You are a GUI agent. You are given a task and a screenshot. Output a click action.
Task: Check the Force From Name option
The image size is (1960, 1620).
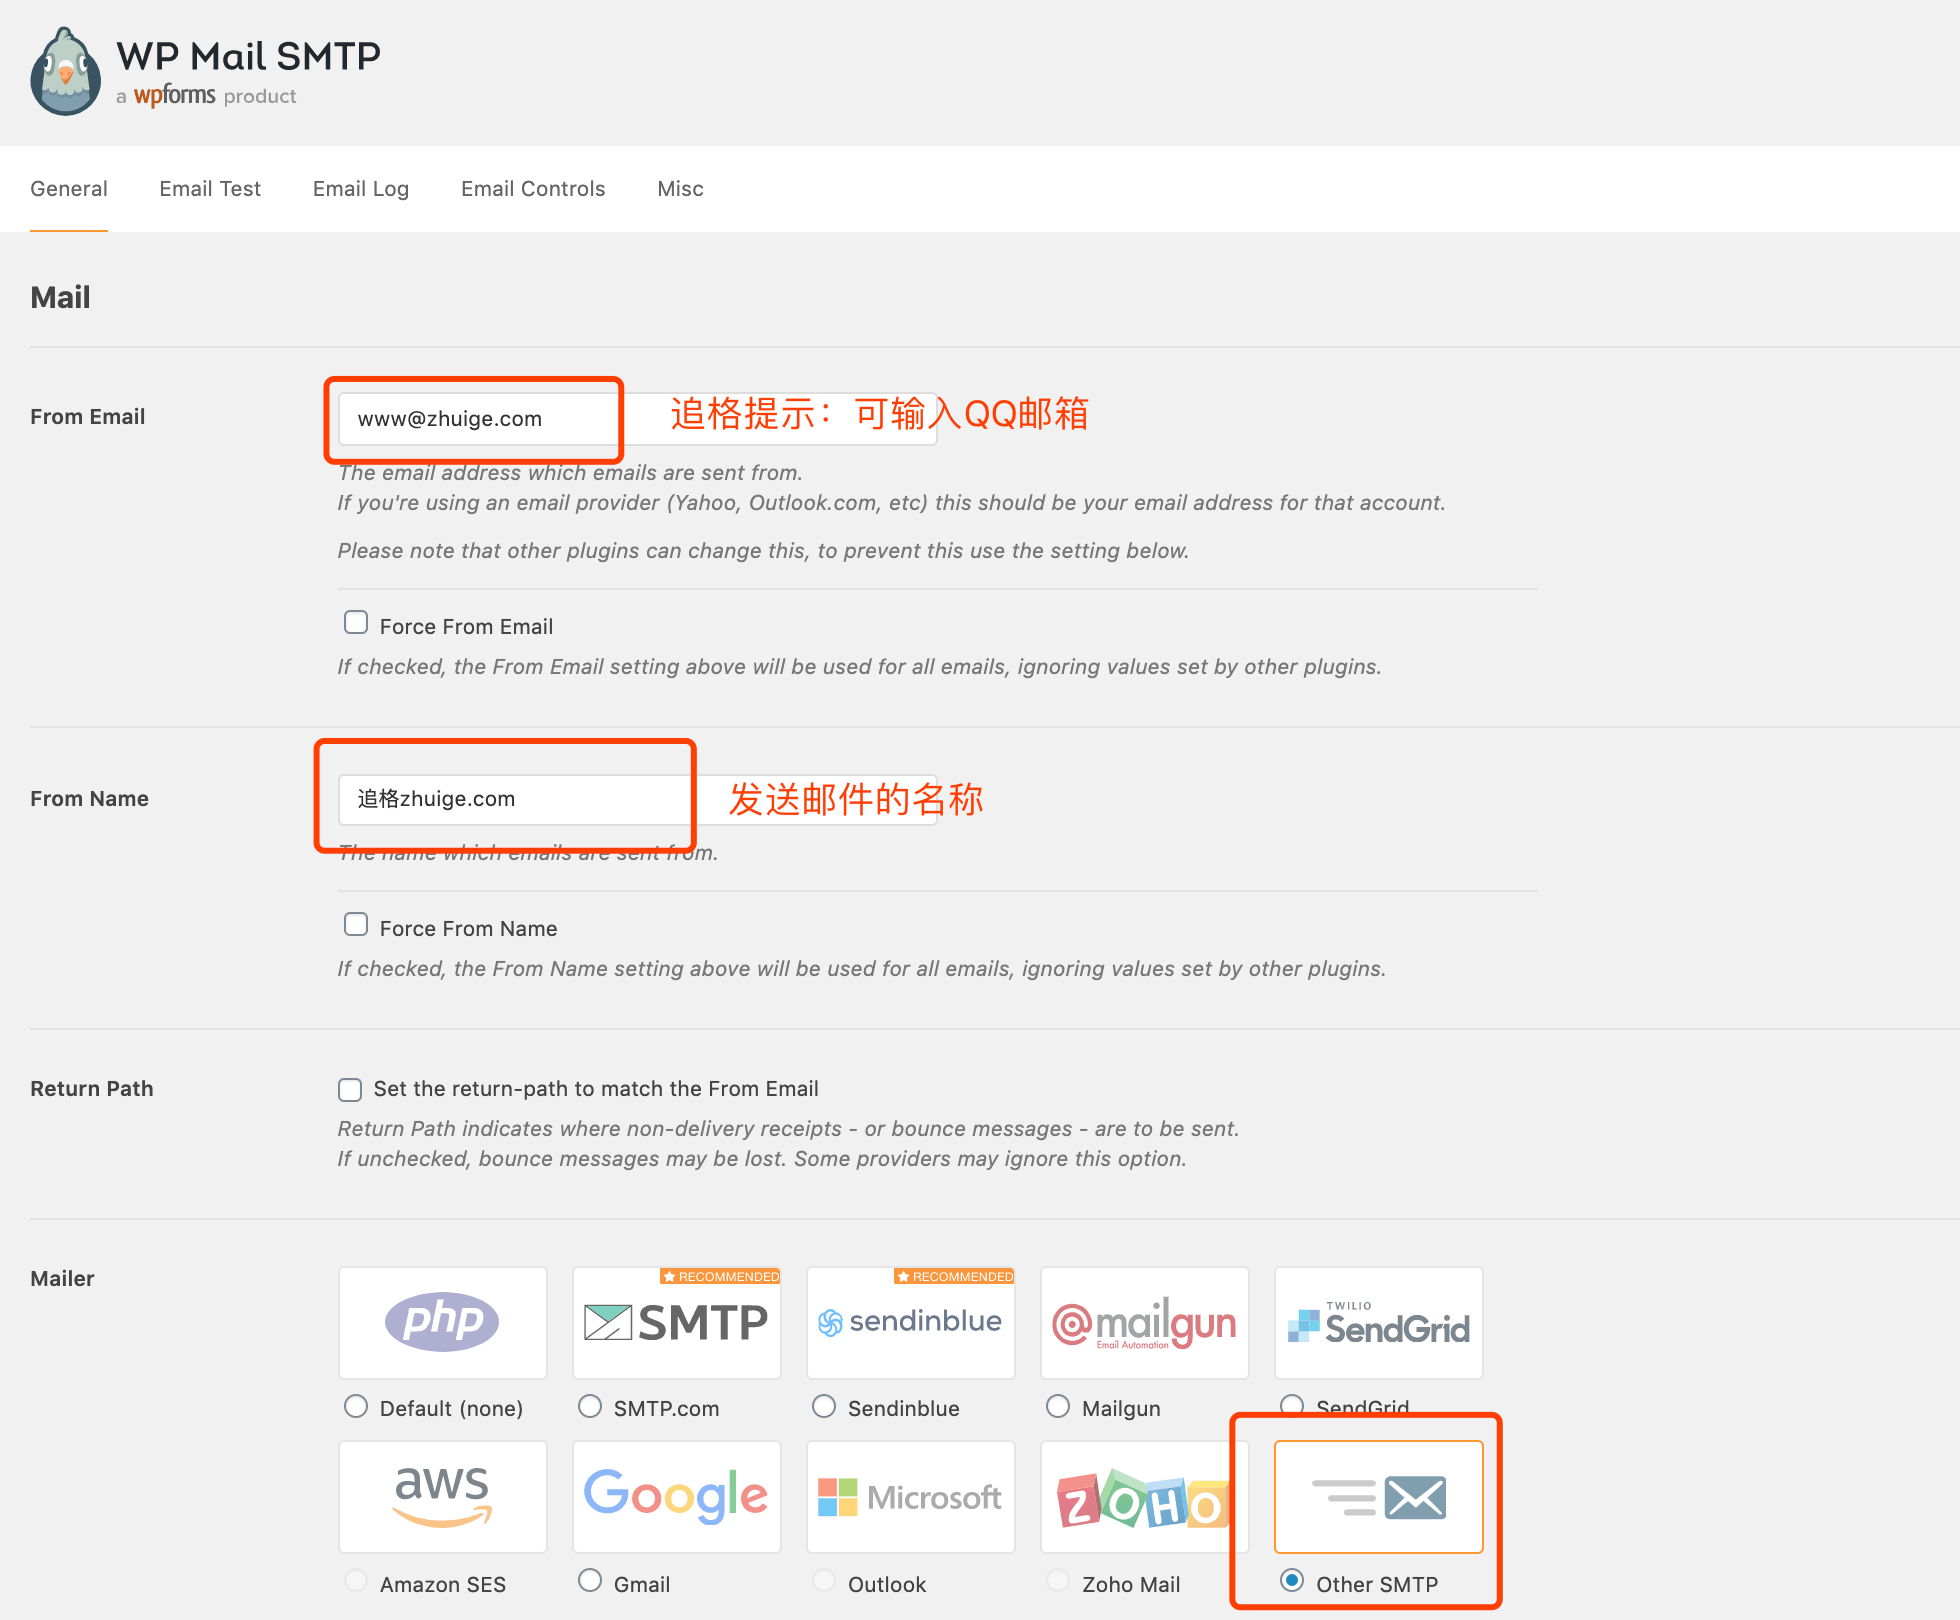(x=356, y=925)
